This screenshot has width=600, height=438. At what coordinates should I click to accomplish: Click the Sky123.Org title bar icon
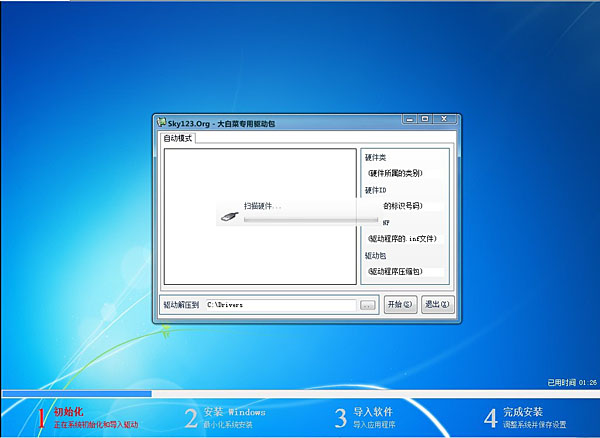pos(161,123)
